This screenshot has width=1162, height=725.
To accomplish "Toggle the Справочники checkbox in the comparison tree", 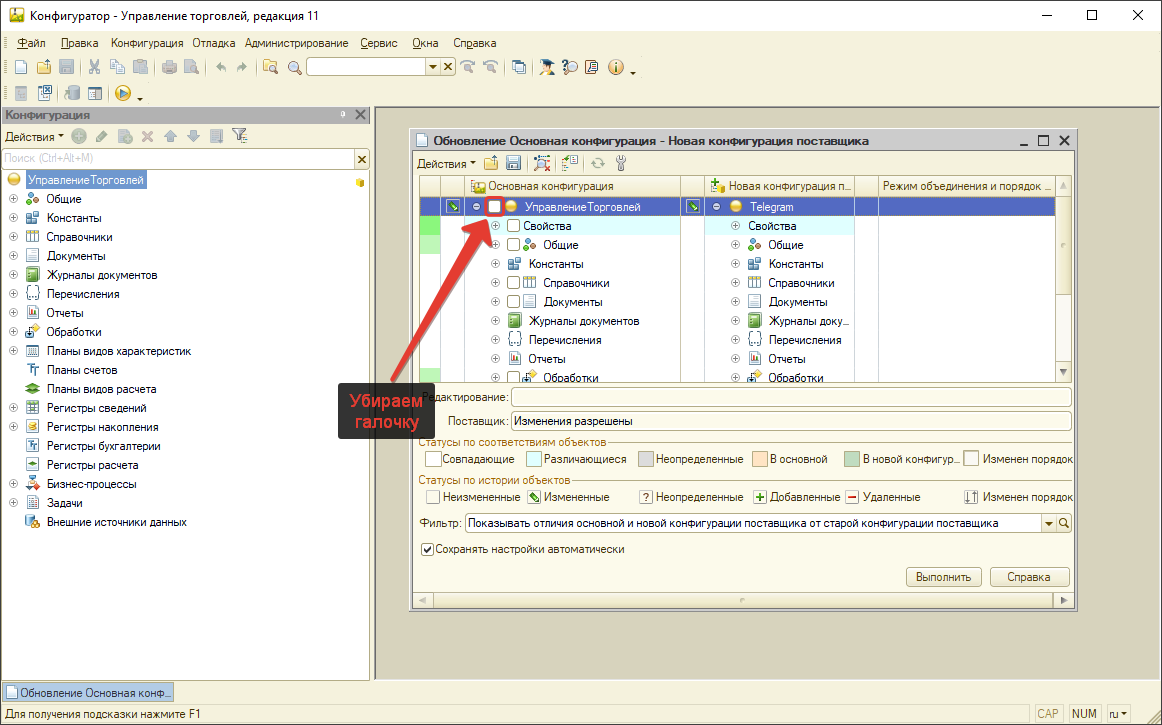I will 513,283.
